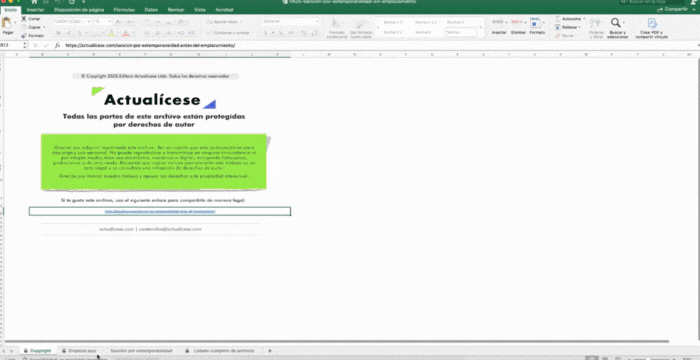Open the Acrobat ribbon tab
The image size is (700, 360).
point(224,9)
